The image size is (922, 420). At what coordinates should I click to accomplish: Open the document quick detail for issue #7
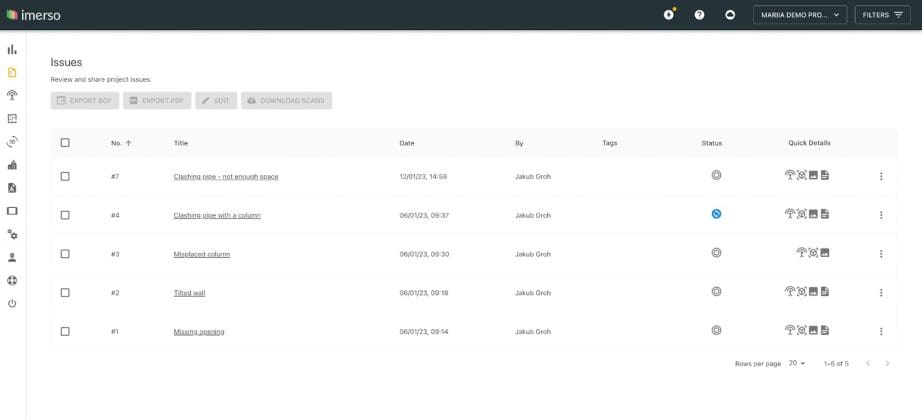pos(825,176)
